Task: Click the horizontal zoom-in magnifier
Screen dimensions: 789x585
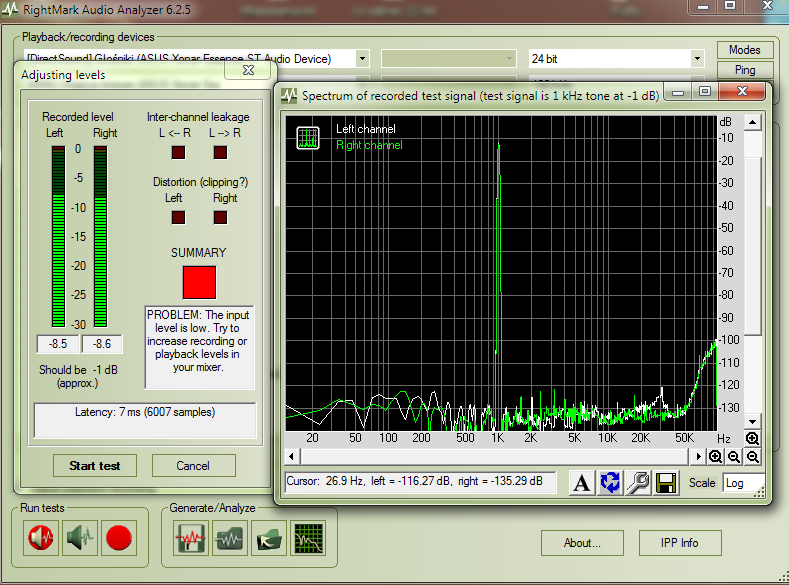Action: coord(715,457)
